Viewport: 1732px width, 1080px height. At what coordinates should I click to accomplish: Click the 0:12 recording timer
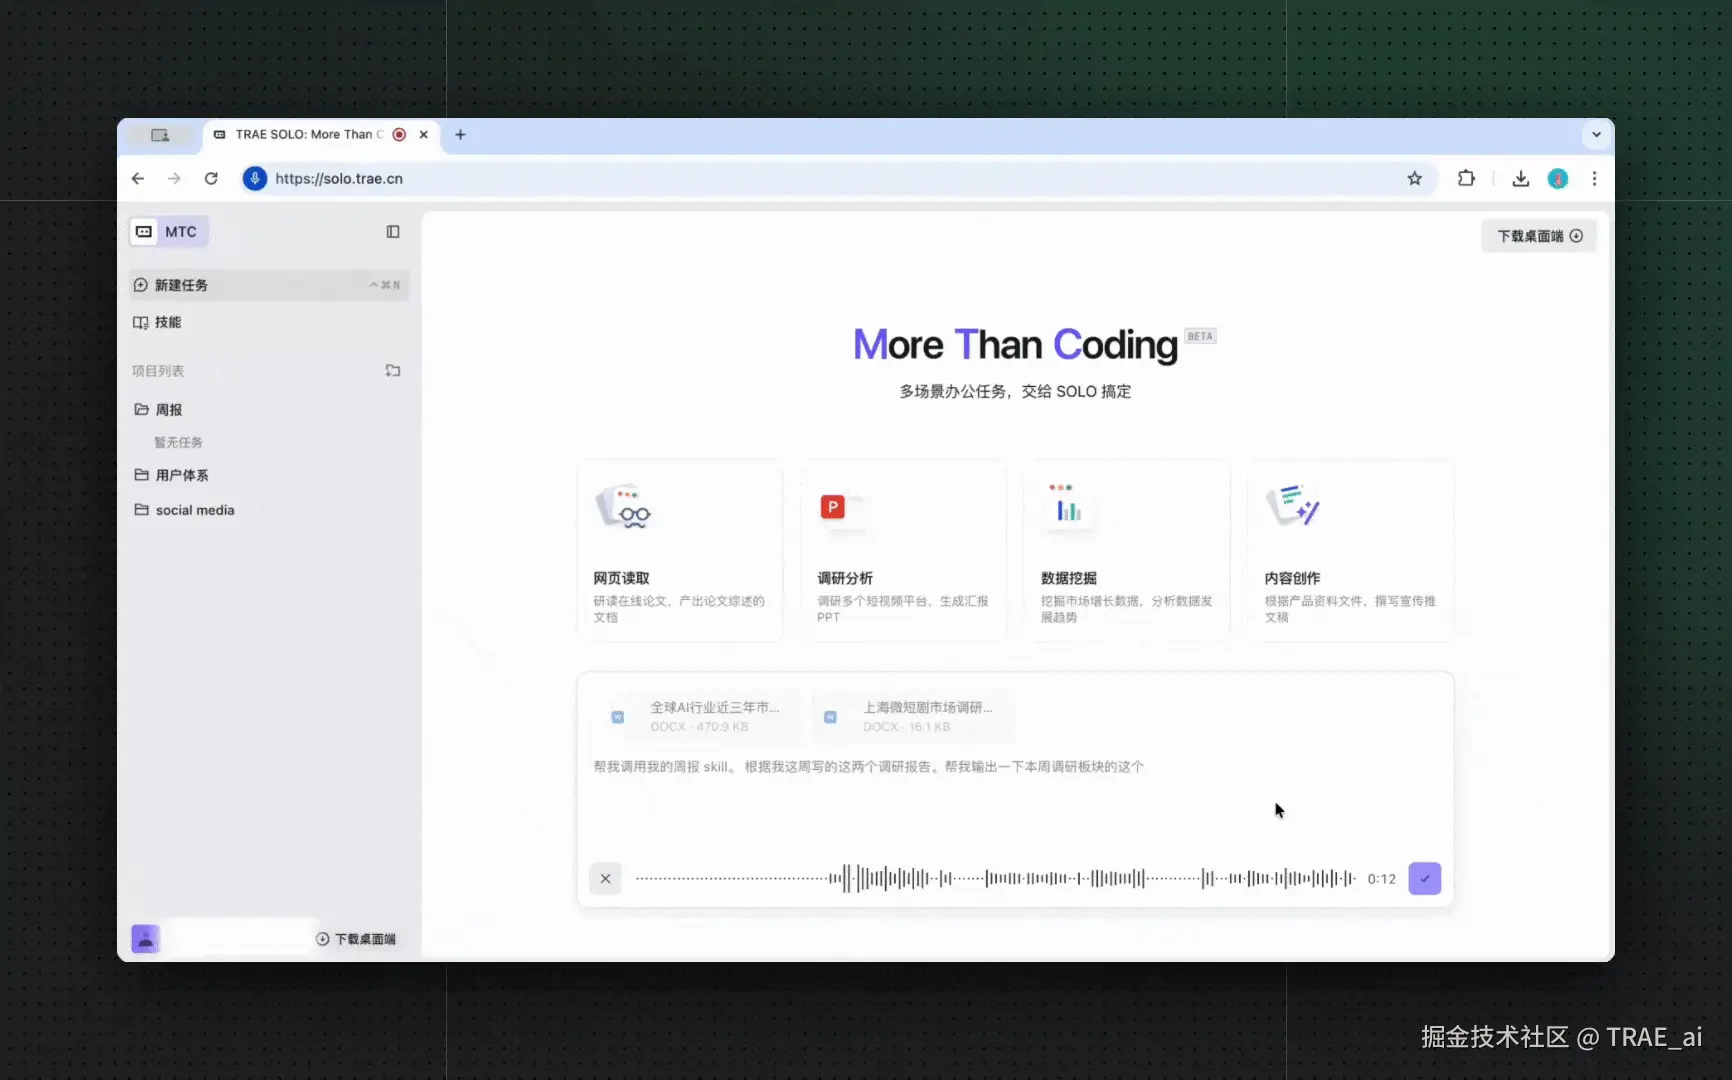tap(1381, 879)
